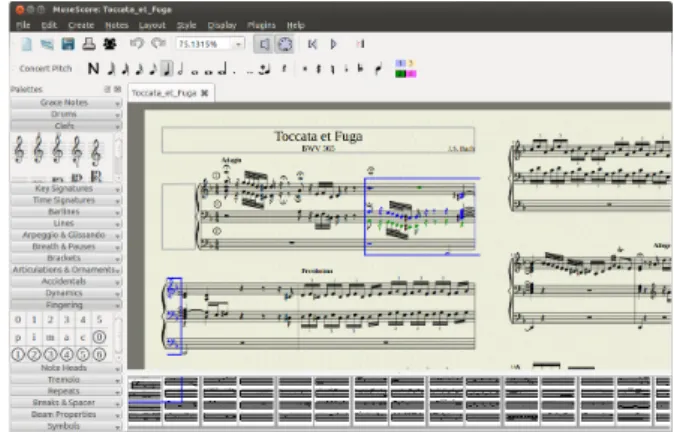
Task: Rewind playback to the start
Action: click(x=312, y=44)
